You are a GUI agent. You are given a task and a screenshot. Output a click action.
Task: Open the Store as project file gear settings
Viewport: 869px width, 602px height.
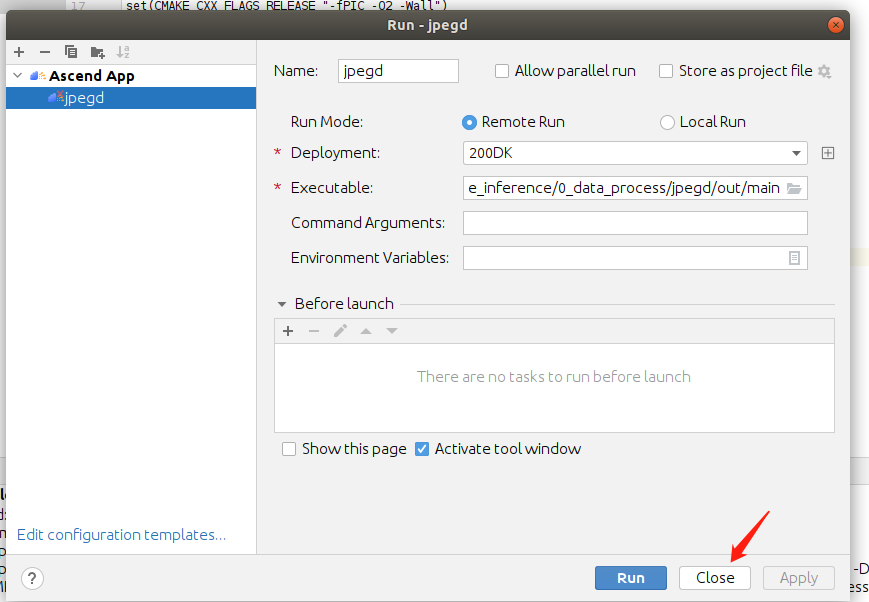pos(825,71)
